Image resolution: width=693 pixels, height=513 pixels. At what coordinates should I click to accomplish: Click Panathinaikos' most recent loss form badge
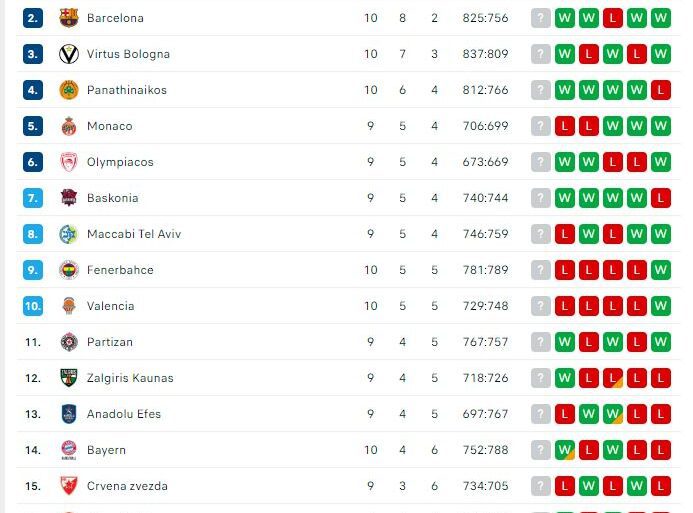(660, 90)
